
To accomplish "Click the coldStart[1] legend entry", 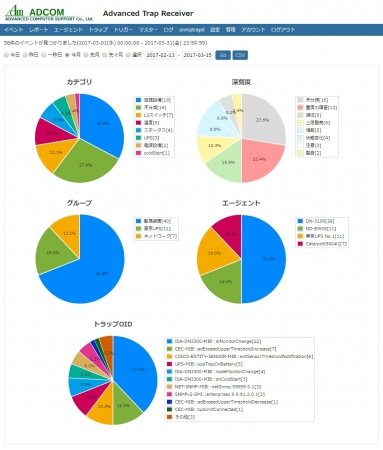I will pyautogui.click(x=153, y=153).
